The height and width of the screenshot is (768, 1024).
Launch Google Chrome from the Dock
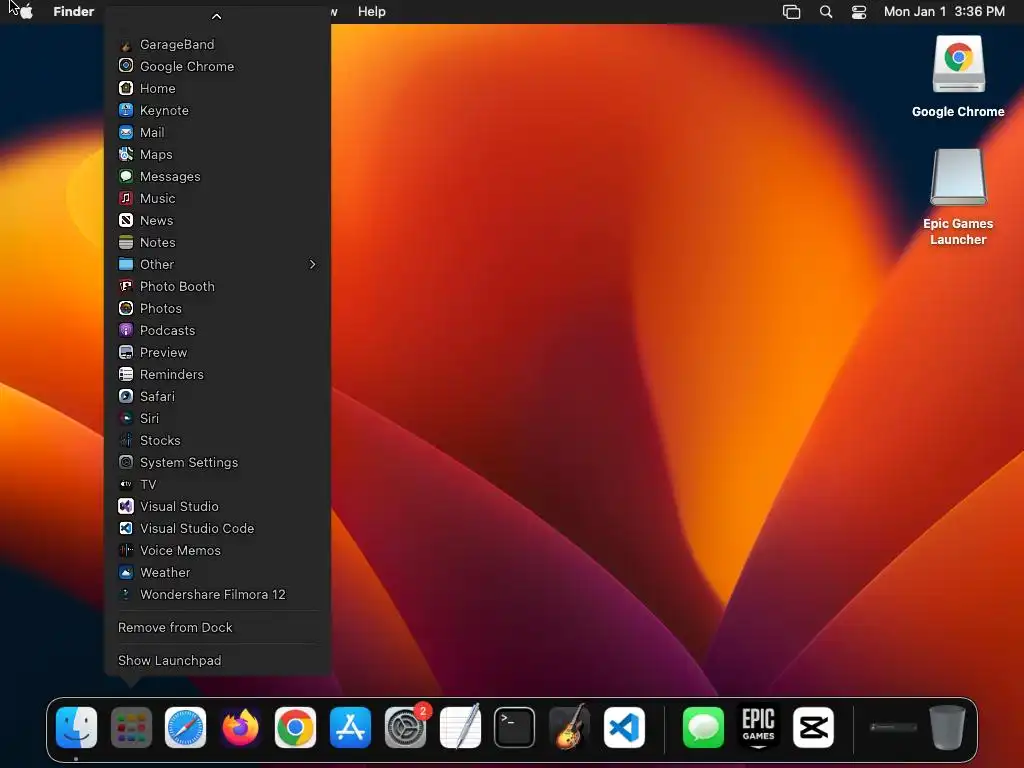pos(295,727)
